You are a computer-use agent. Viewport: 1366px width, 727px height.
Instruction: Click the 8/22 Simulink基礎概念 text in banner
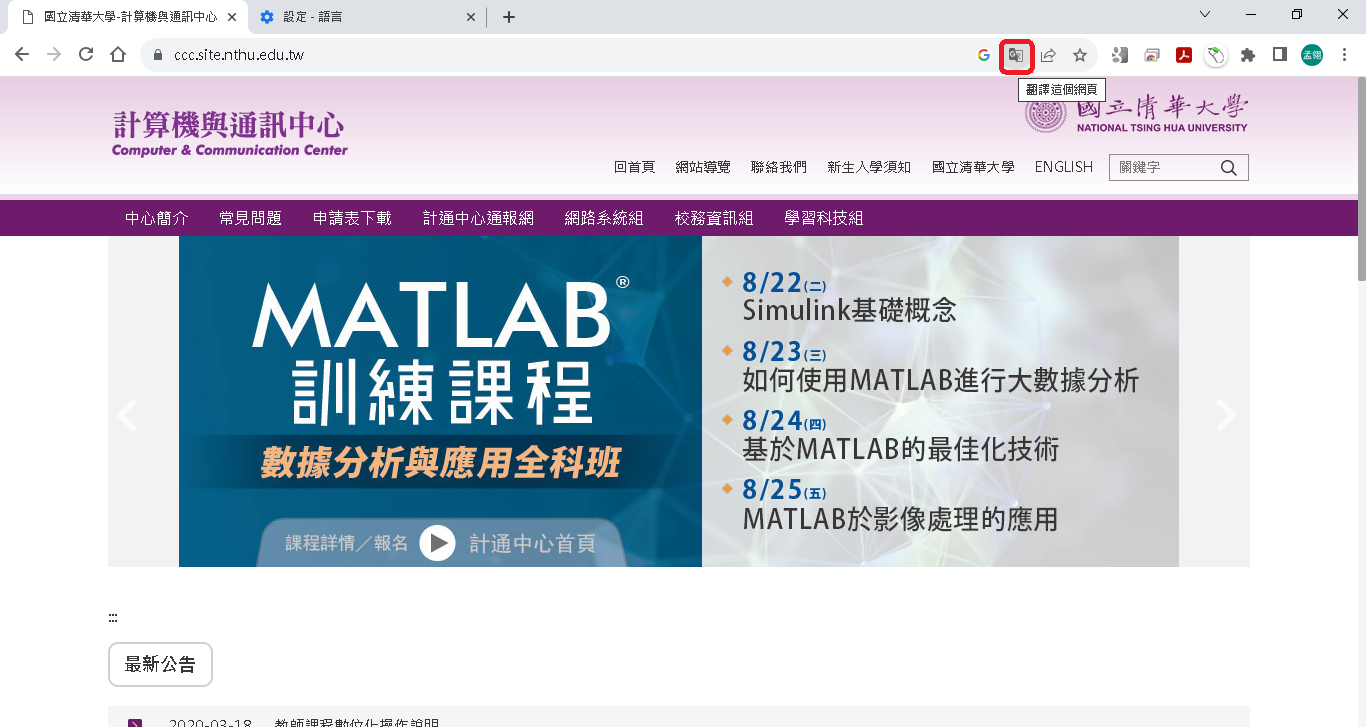pos(849,297)
